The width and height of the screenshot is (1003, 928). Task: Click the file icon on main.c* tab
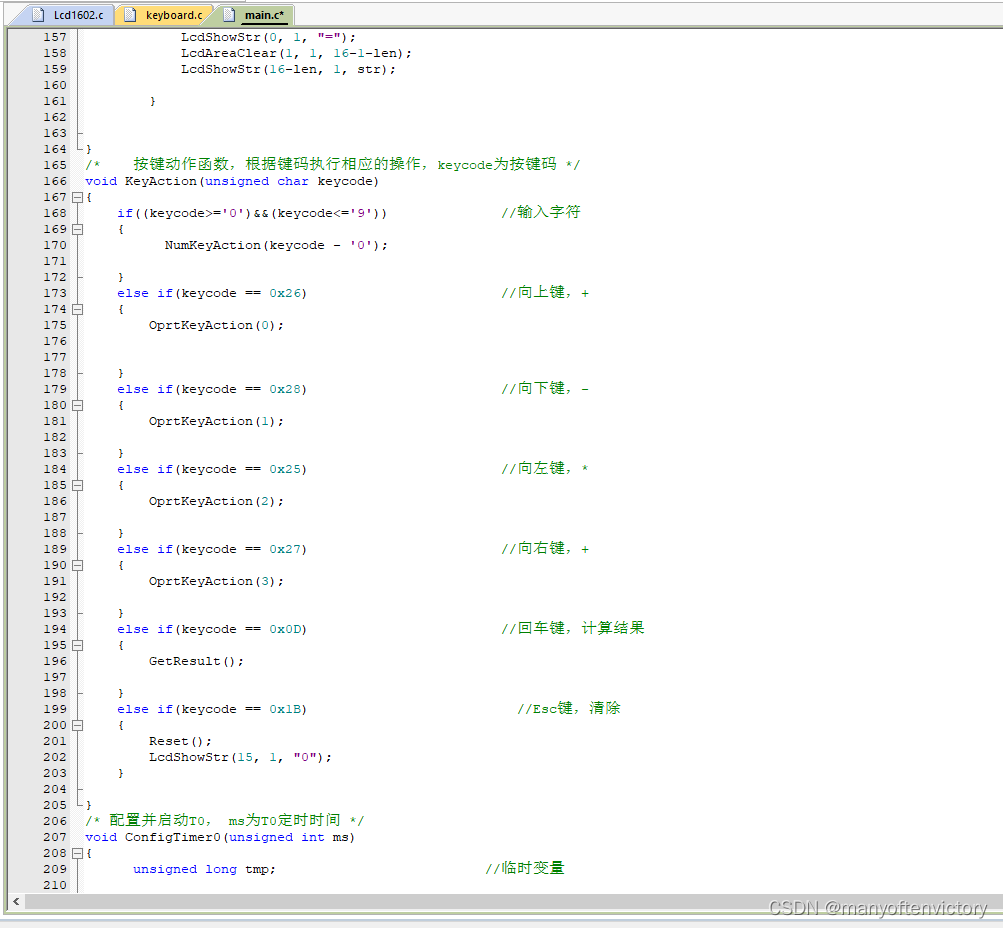tap(229, 15)
